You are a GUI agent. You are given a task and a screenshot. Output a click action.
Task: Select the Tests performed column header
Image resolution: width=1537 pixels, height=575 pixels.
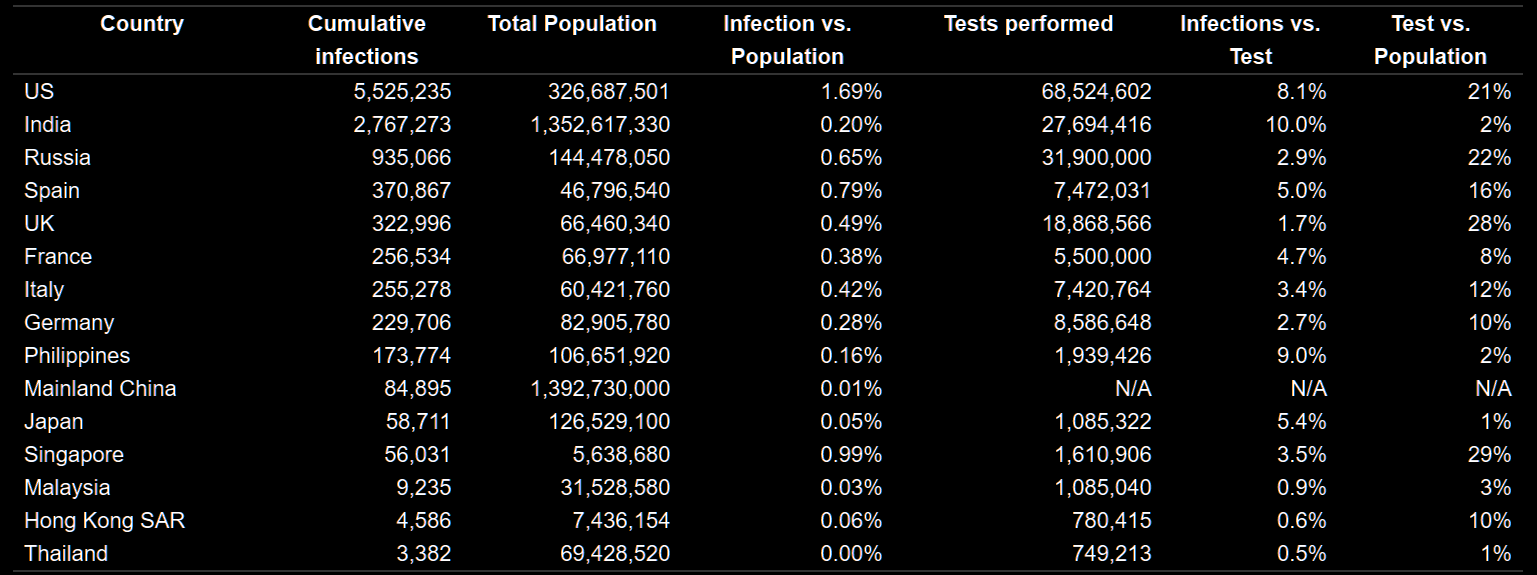pyautogui.click(x=1028, y=24)
